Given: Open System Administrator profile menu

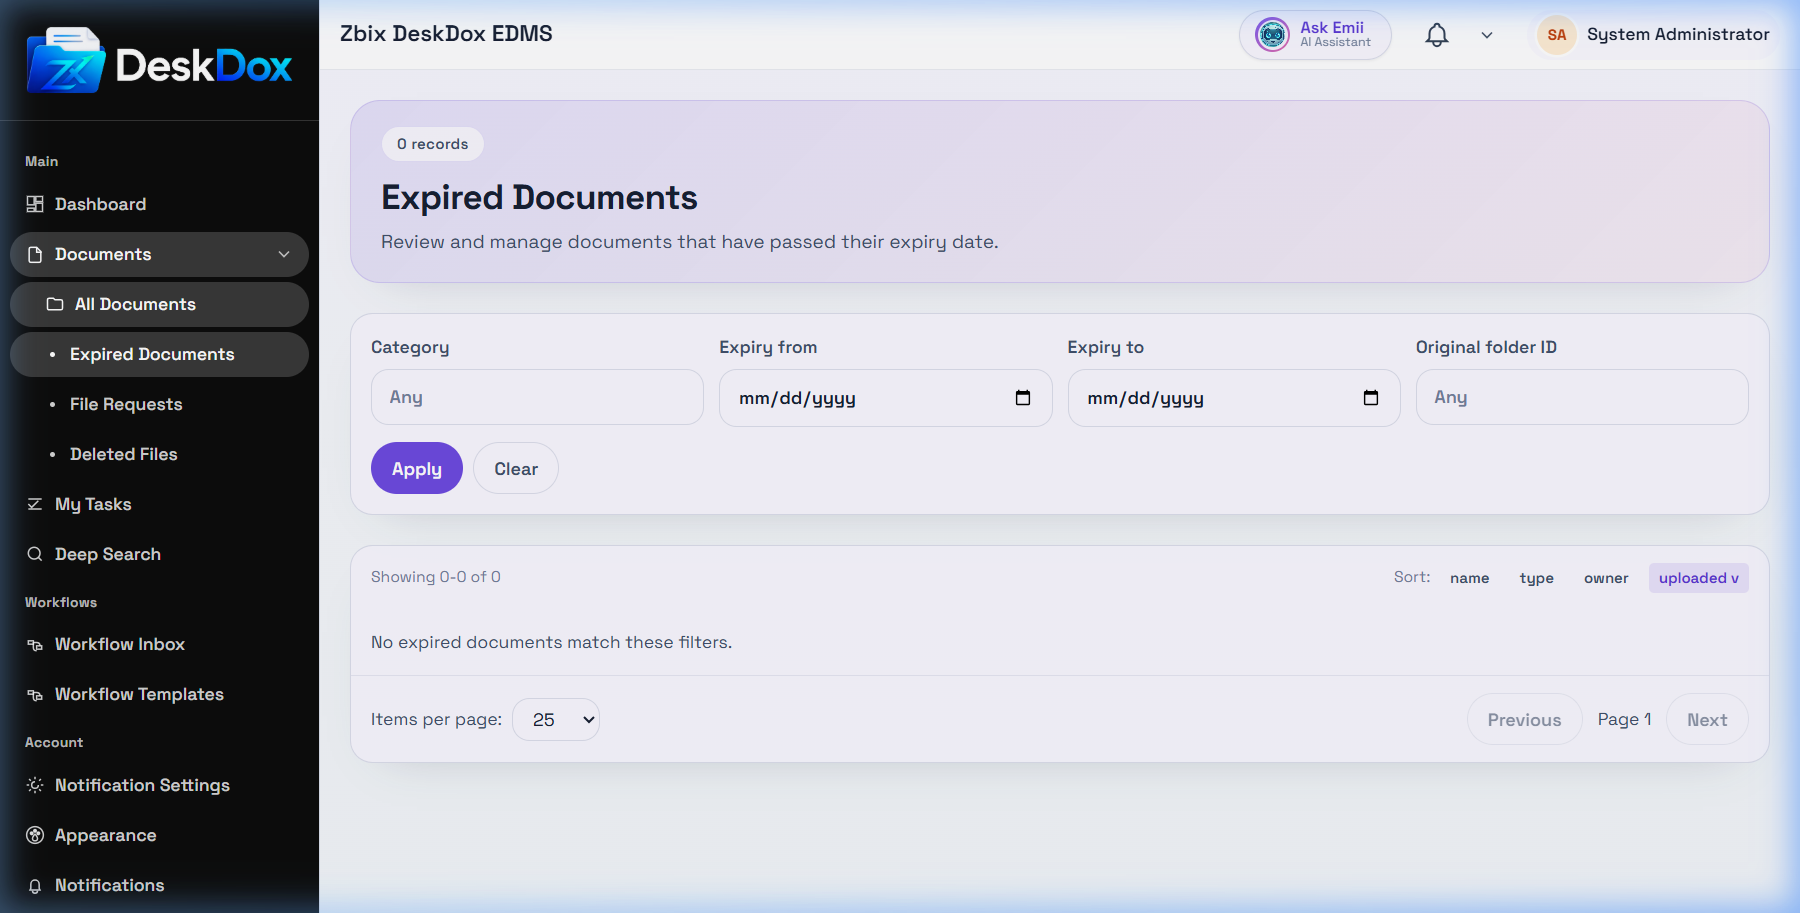Looking at the screenshot, I should pyautogui.click(x=1654, y=35).
